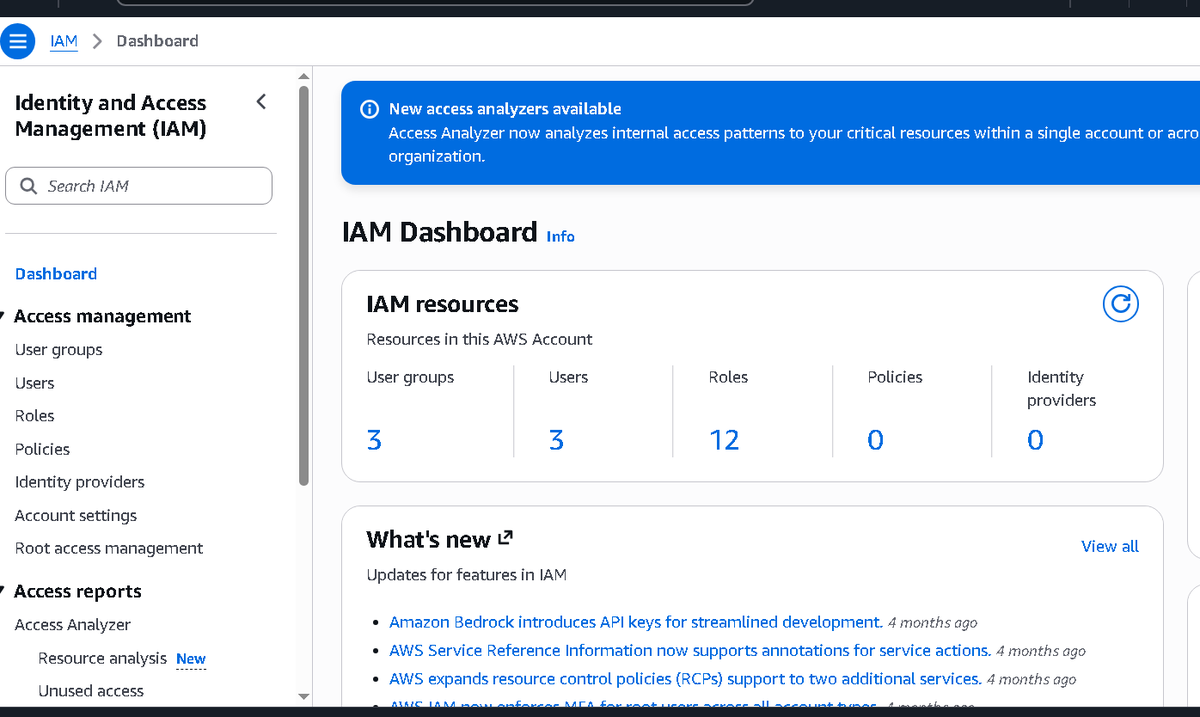Screen dimensions: 1200x717
Task: Collapse the Access reports section triangle
Action: pos(3,591)
